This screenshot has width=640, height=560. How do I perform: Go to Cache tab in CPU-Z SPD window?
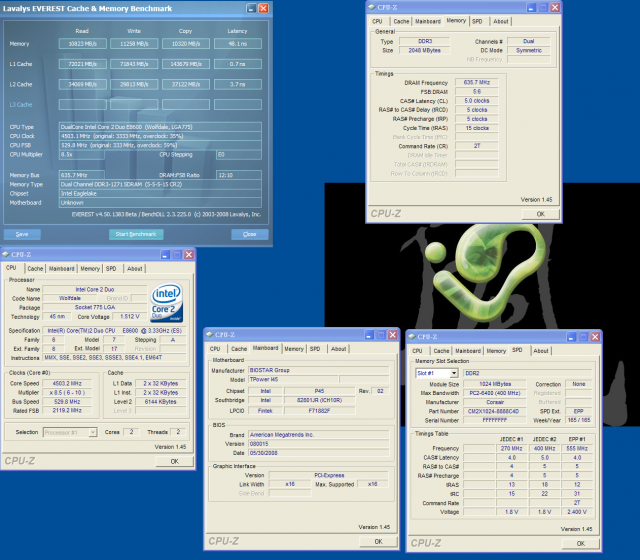441,351
